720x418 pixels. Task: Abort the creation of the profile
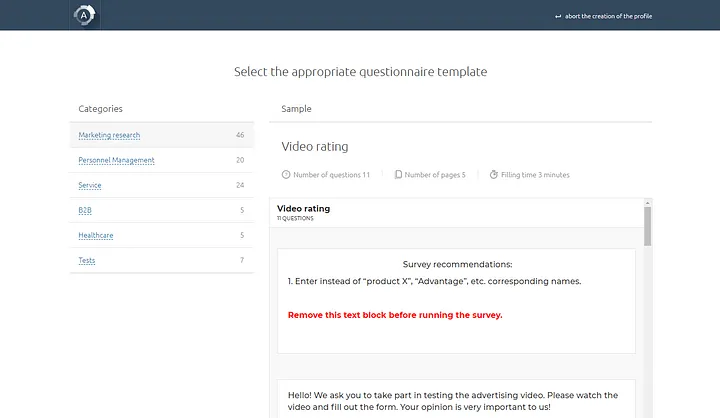coord(608,16)
